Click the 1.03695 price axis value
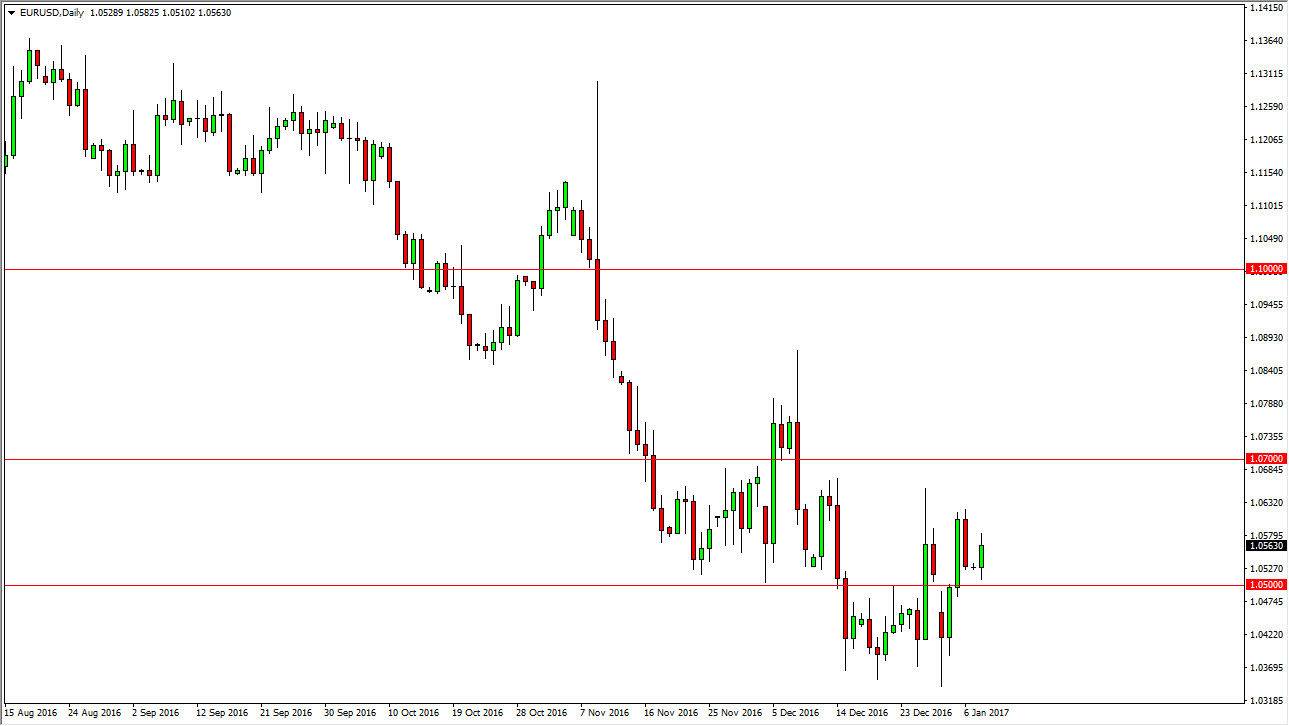The height and width of the screenshot is (726, 1289). [x=1266, y=668]
